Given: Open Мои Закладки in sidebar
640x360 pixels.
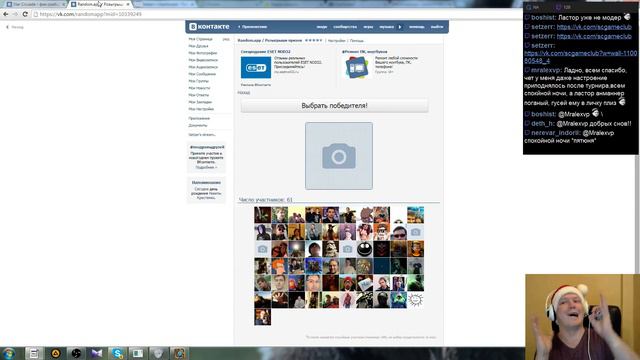Looking at the screenshot, I should tap(200, 102).
